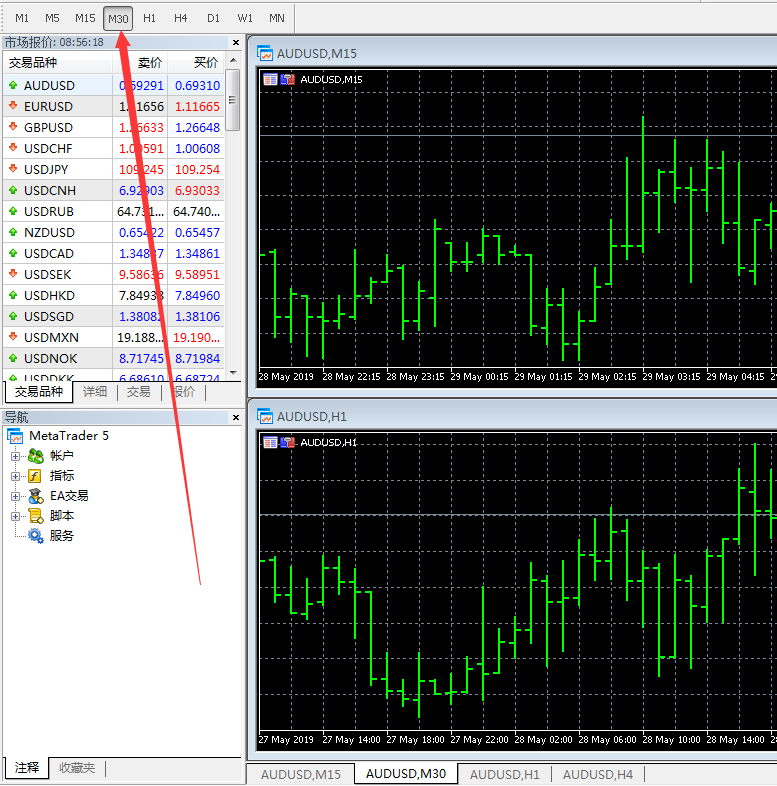Screen dimensions: 777x786
Task: Switch chart to H1 timeframe
Action: pos(149,19)
